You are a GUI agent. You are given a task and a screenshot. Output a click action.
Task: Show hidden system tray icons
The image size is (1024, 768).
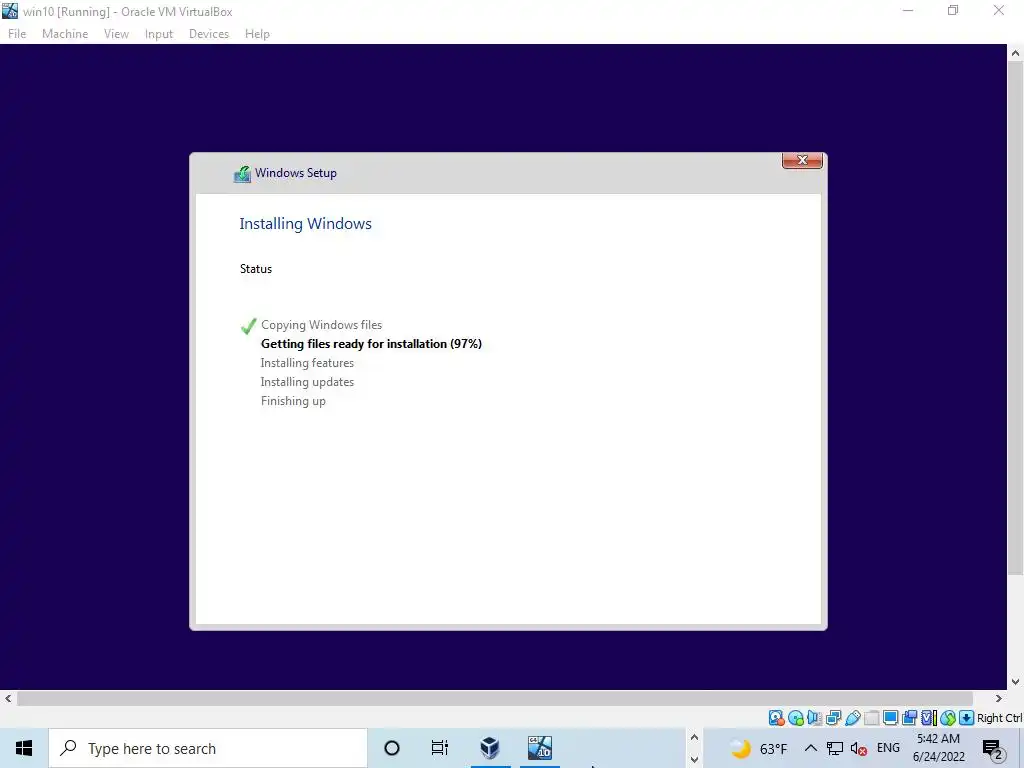(810, 748)
